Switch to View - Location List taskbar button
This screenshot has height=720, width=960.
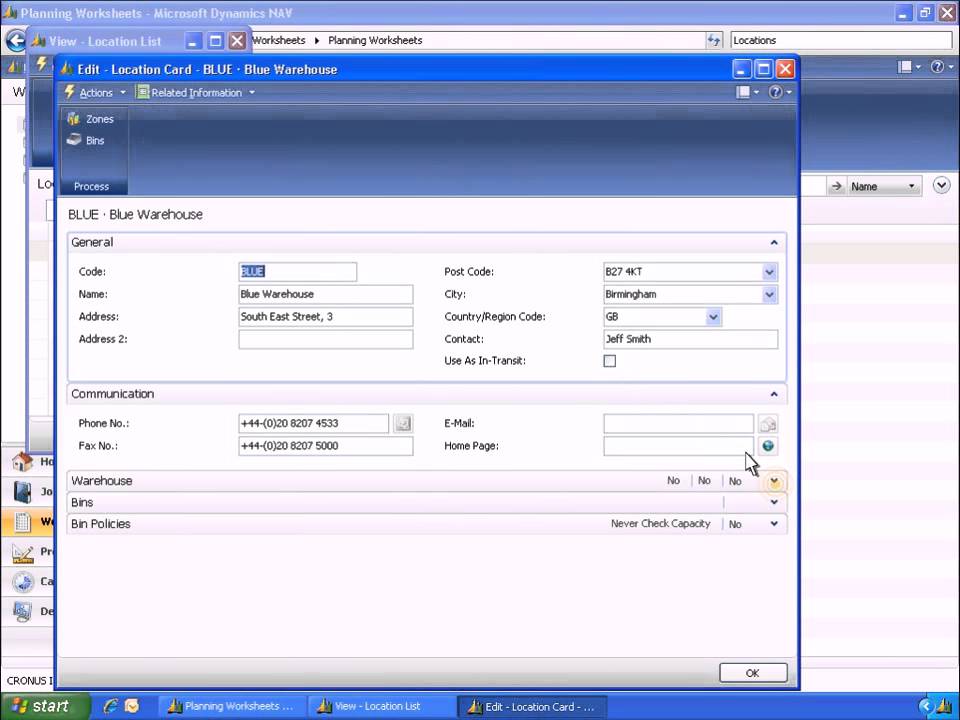[380, 707]
